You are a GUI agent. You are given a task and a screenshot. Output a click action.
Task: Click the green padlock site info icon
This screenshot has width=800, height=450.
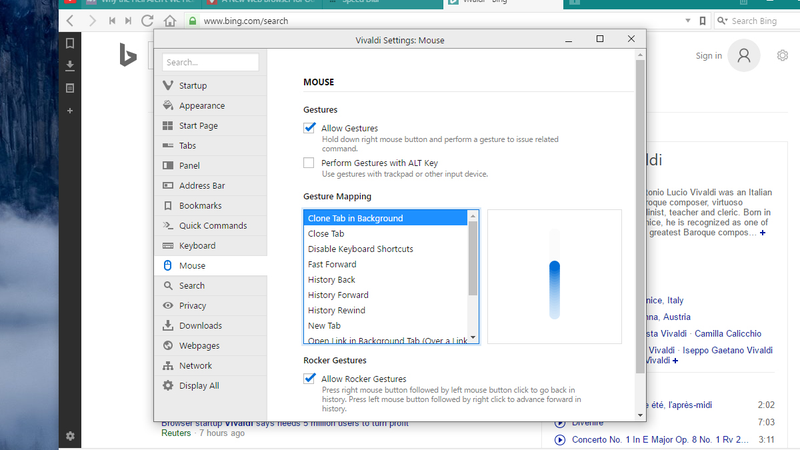point(192,21)
